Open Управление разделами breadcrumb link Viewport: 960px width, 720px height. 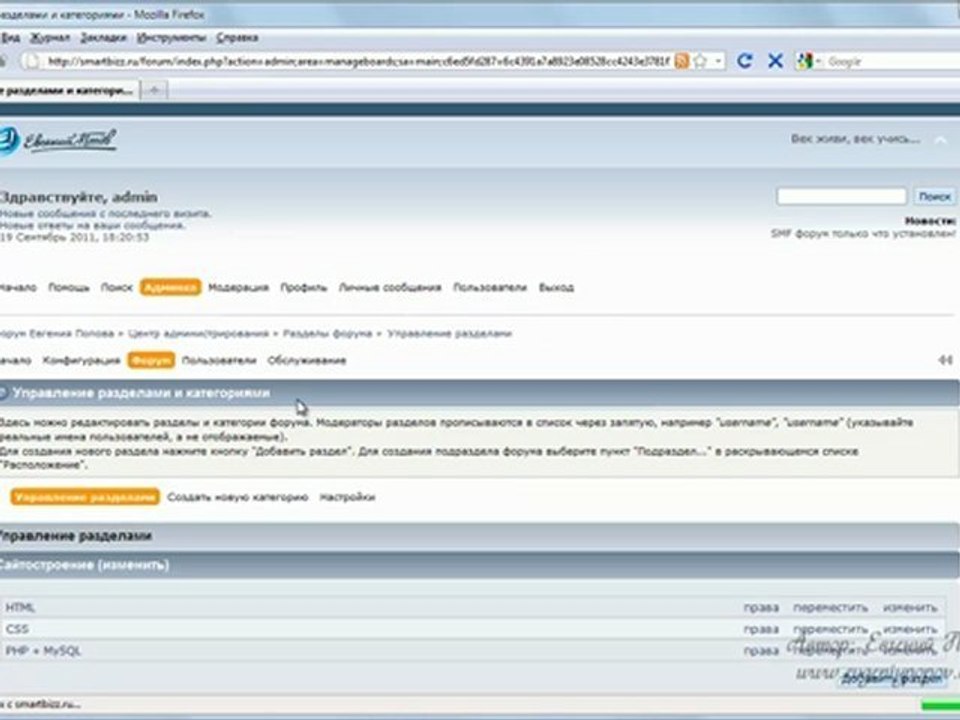tap(449, 334)
